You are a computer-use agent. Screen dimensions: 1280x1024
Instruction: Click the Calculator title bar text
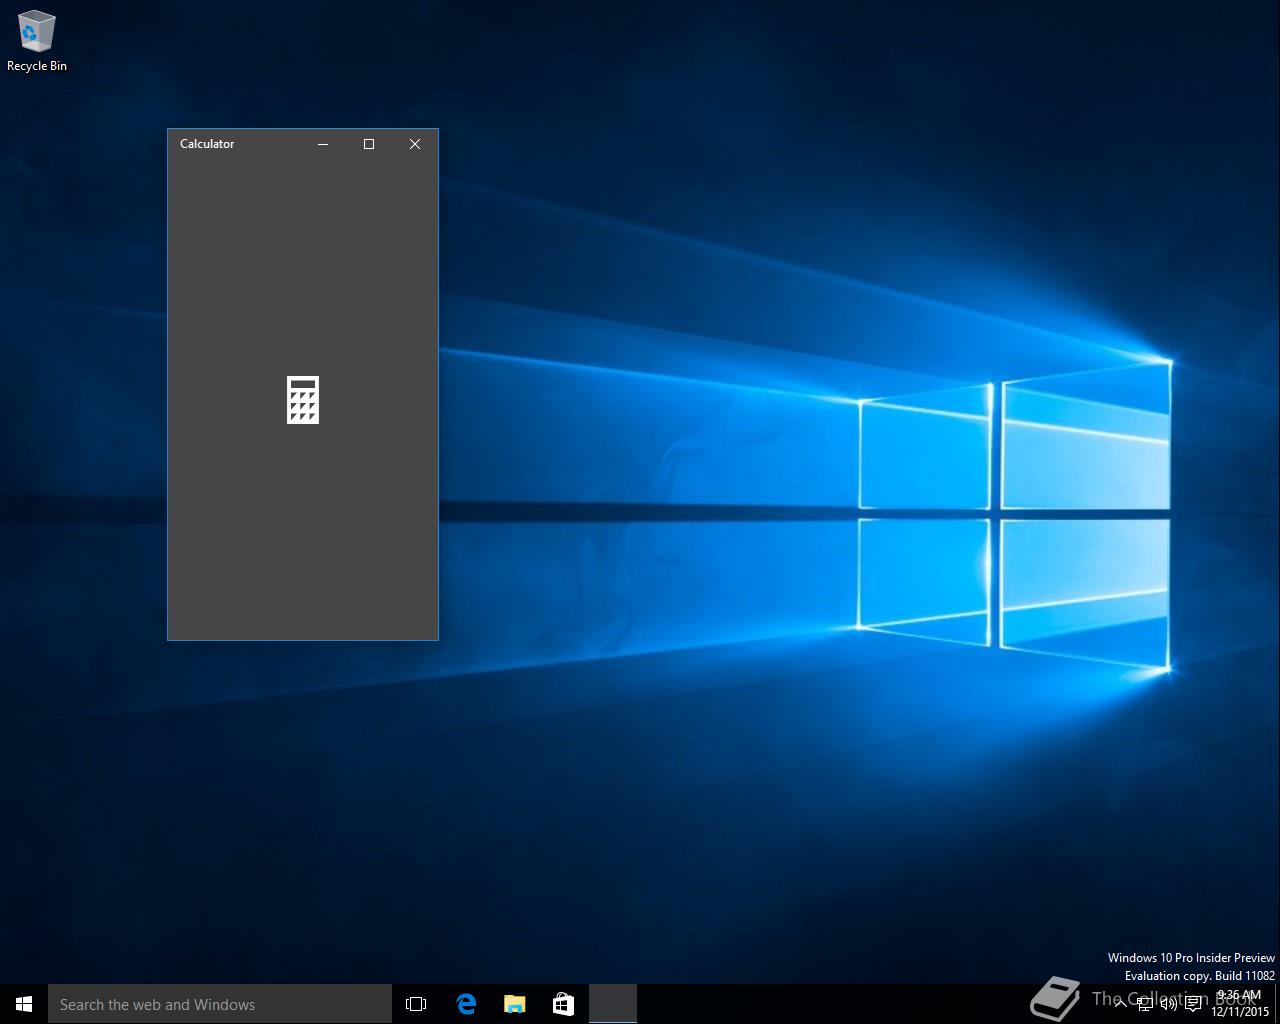207,144
